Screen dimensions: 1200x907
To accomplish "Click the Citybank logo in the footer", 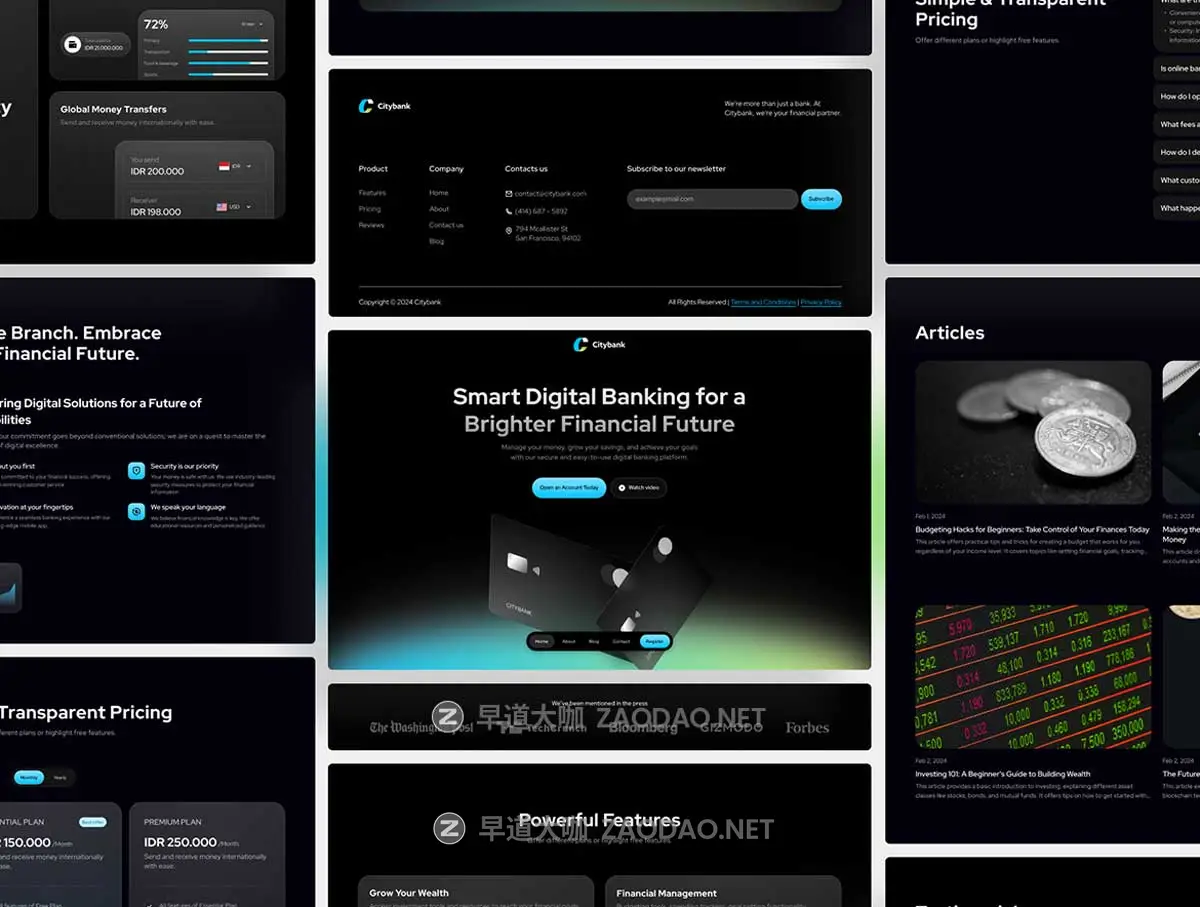I will [x=385, y=105].
